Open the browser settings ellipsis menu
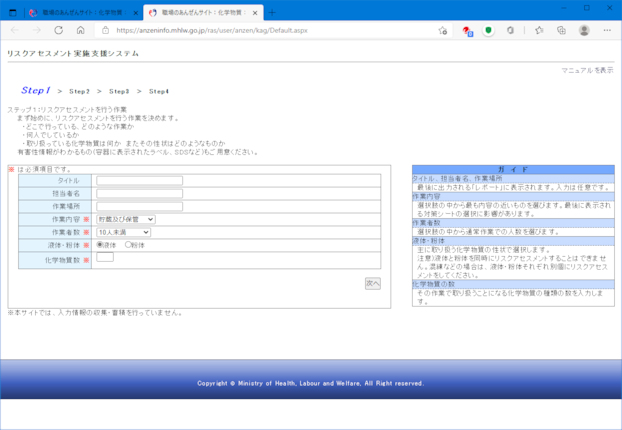 tap(607, 30)
